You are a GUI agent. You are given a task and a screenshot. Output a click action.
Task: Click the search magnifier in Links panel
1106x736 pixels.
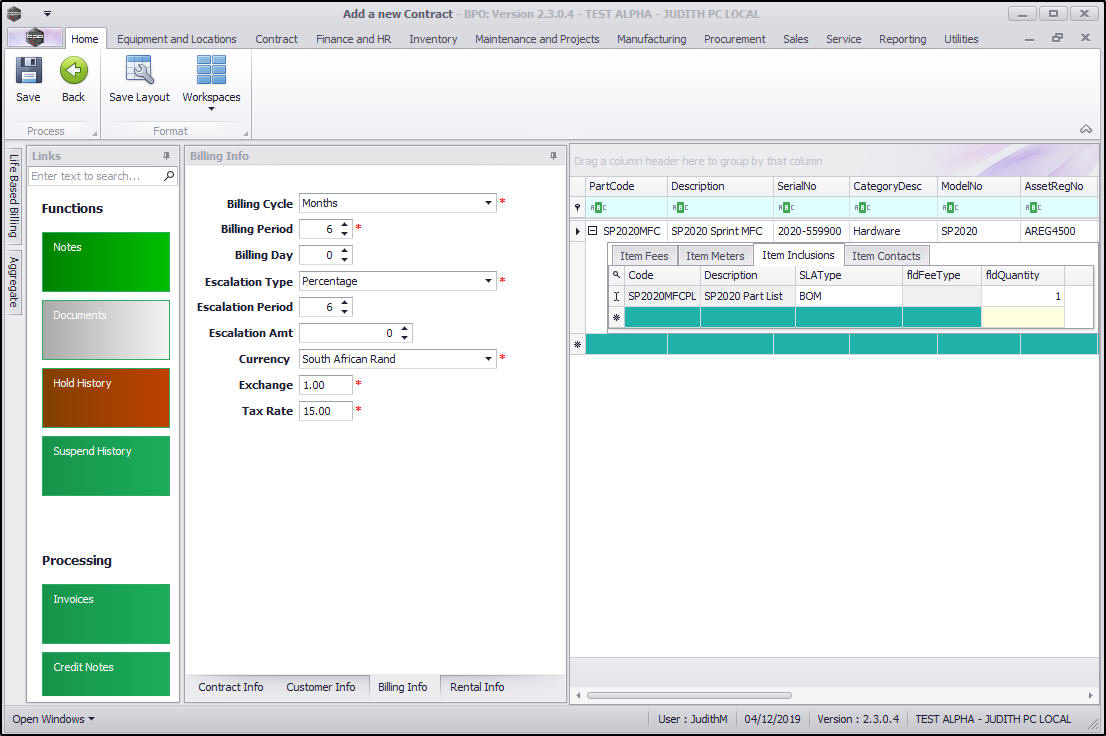169,176
